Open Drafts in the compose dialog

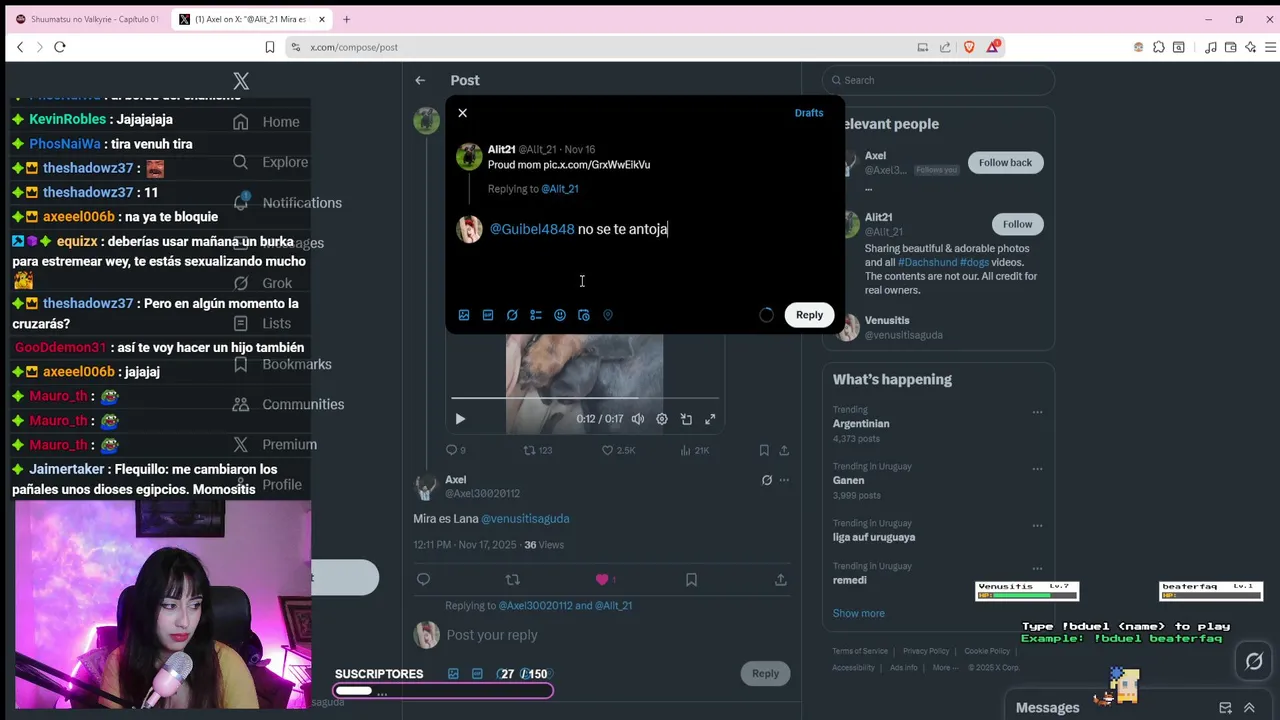point(809,113)
